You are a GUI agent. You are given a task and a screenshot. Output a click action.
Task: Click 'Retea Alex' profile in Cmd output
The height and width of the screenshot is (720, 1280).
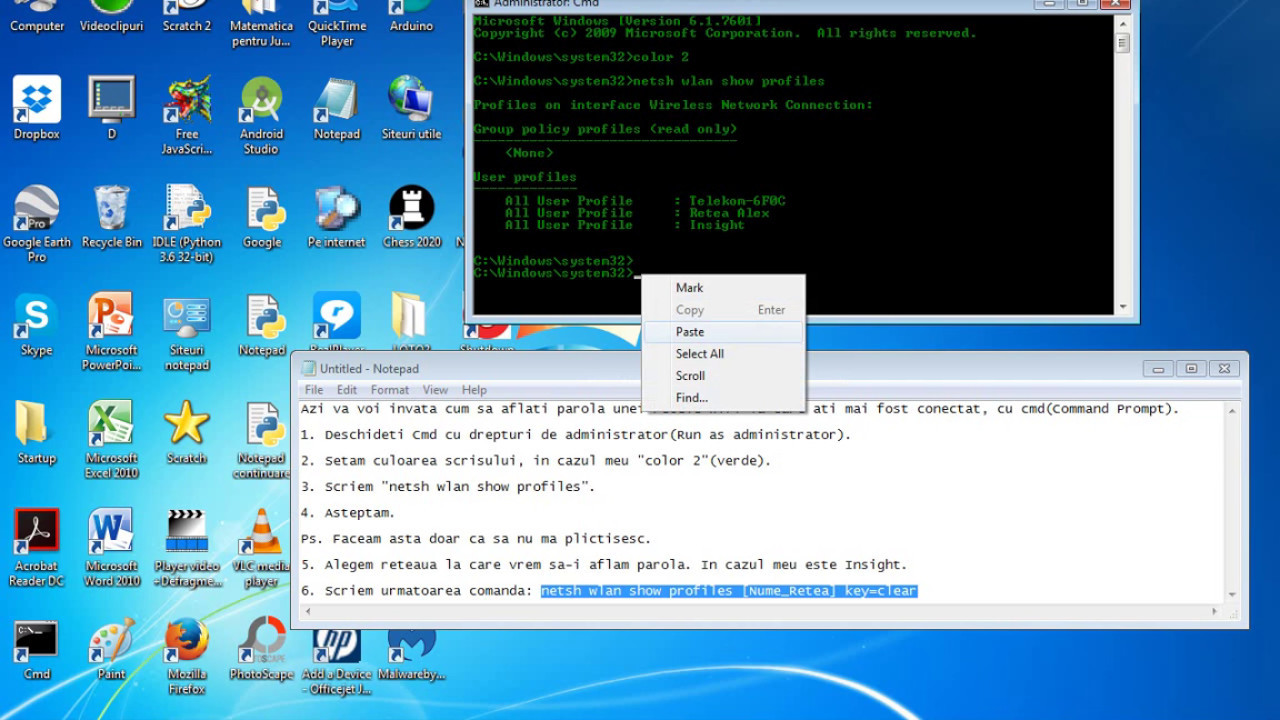(729, 213)
